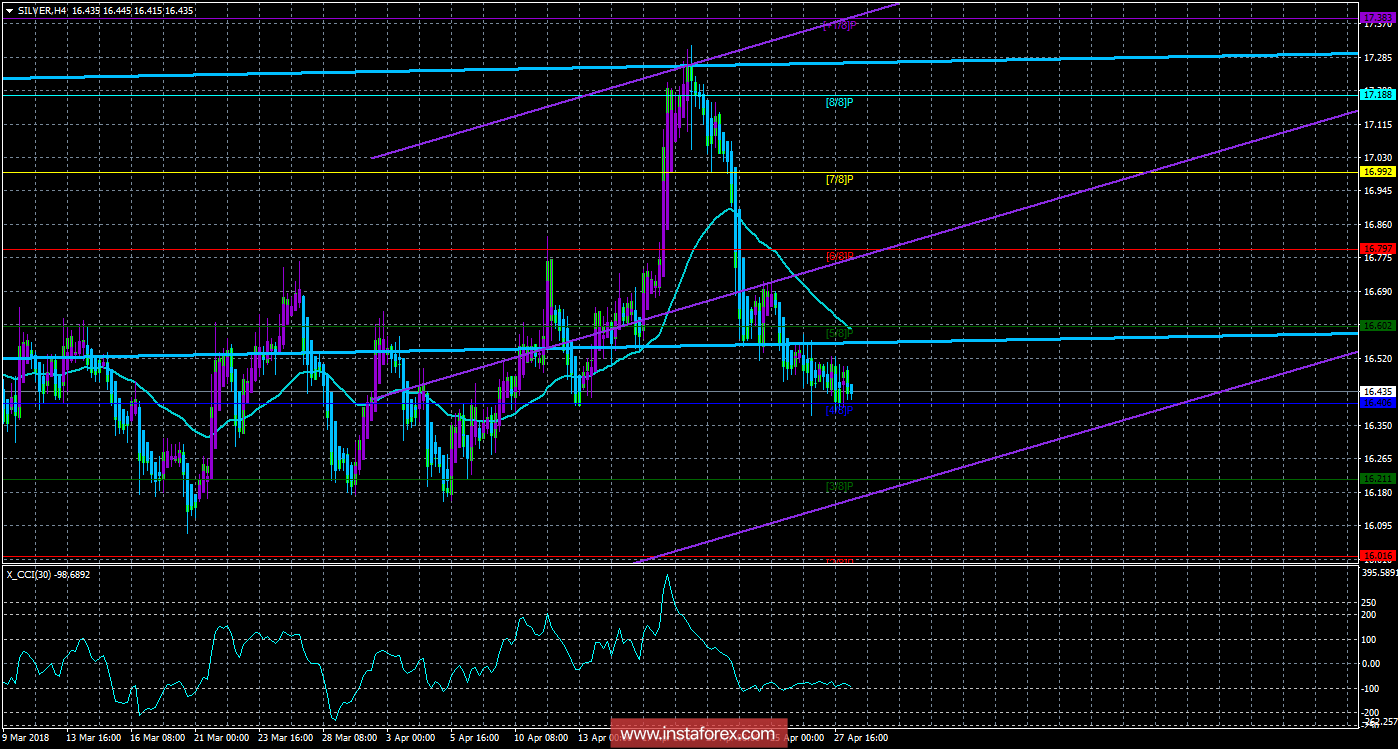Click the white 16.435 current price tag
The height and width of the screenshot is (749, 1398).
tap(1377, 392)
